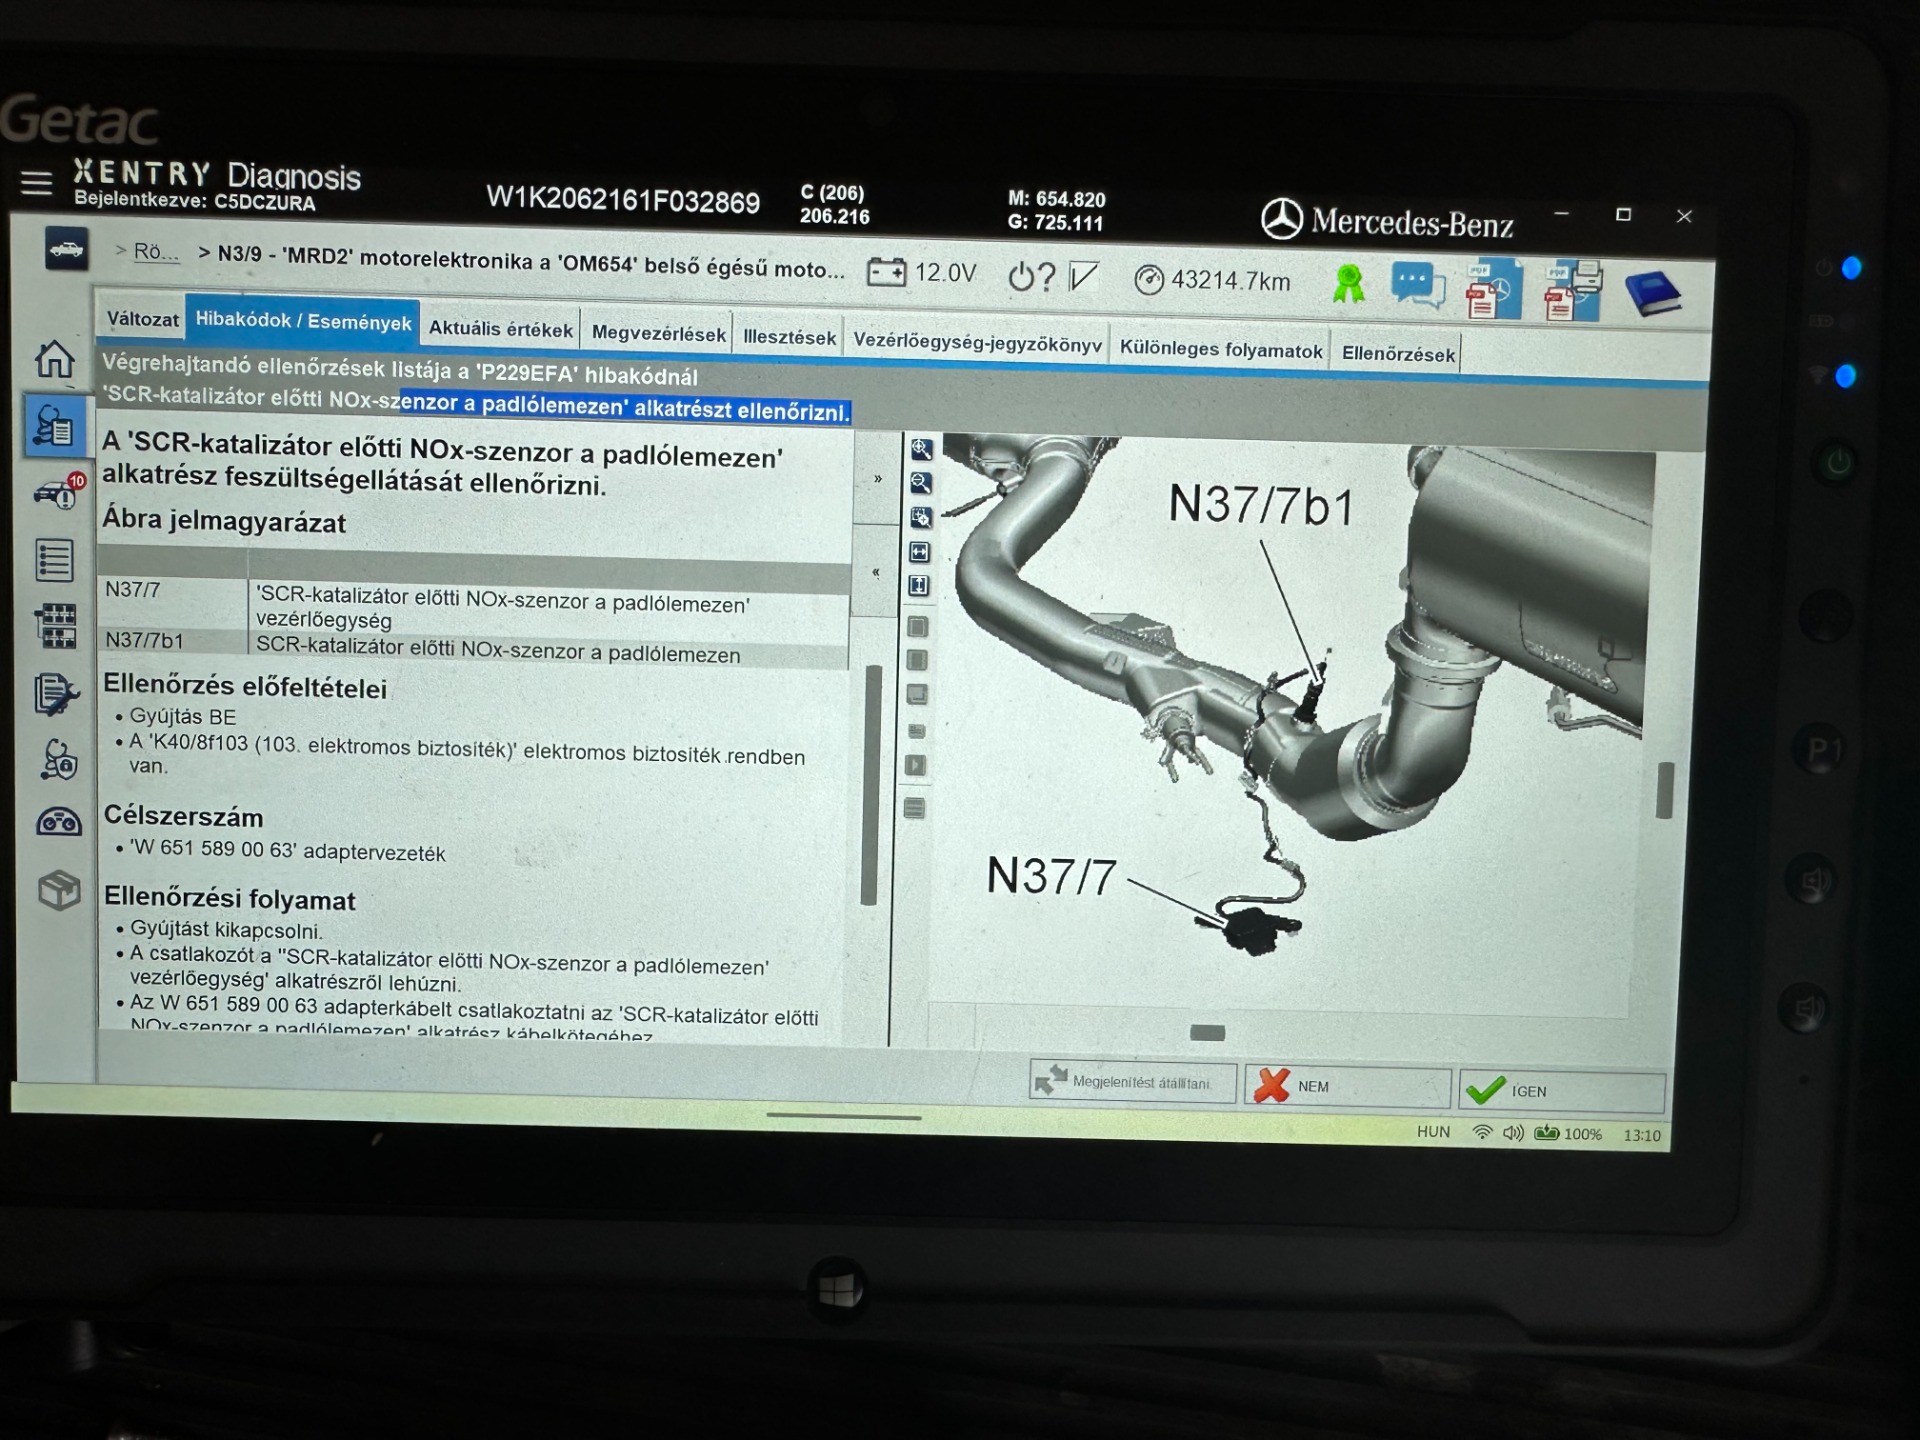The width and height of the screenshot is (1920, 1440).
Task: Open the package box sidebar icon
Action: 59,890
